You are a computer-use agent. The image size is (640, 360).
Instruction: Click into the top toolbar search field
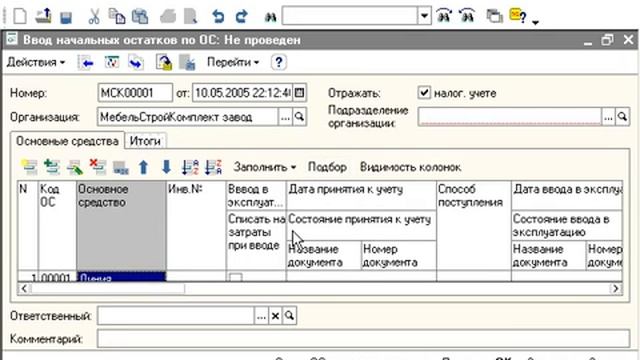[x=350, y=16]
